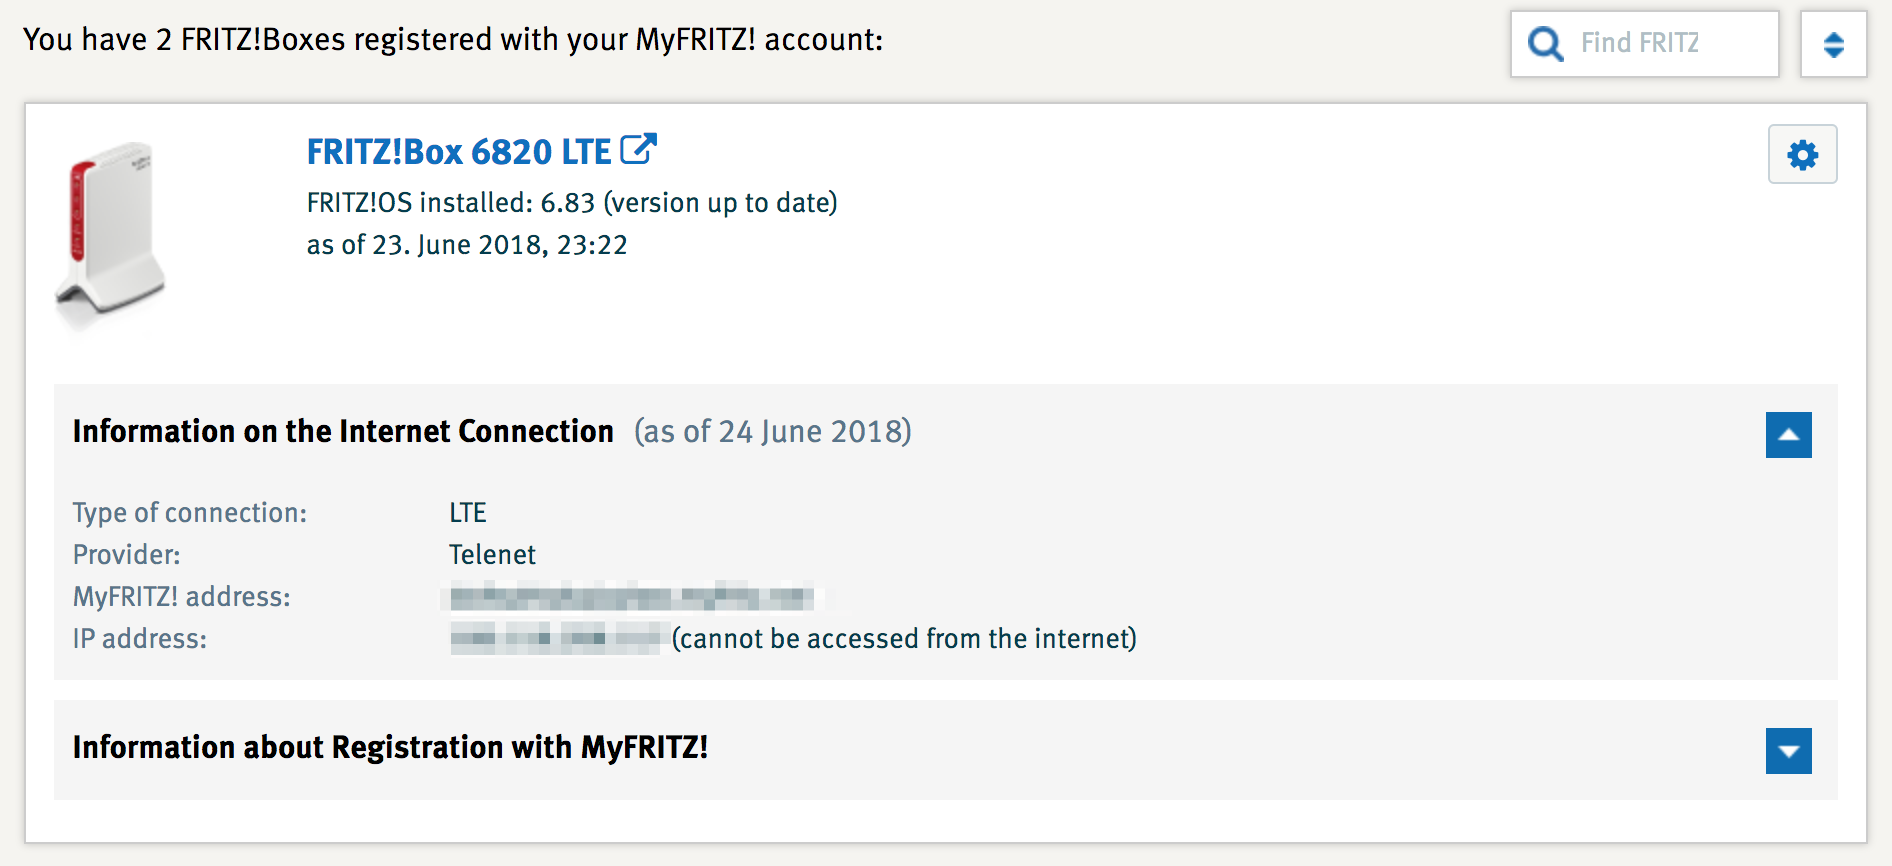Click the FRITZ!Box 6820 device picture
The height and width of the screenshot is (866, 1892).
click(x=110, y=235)
